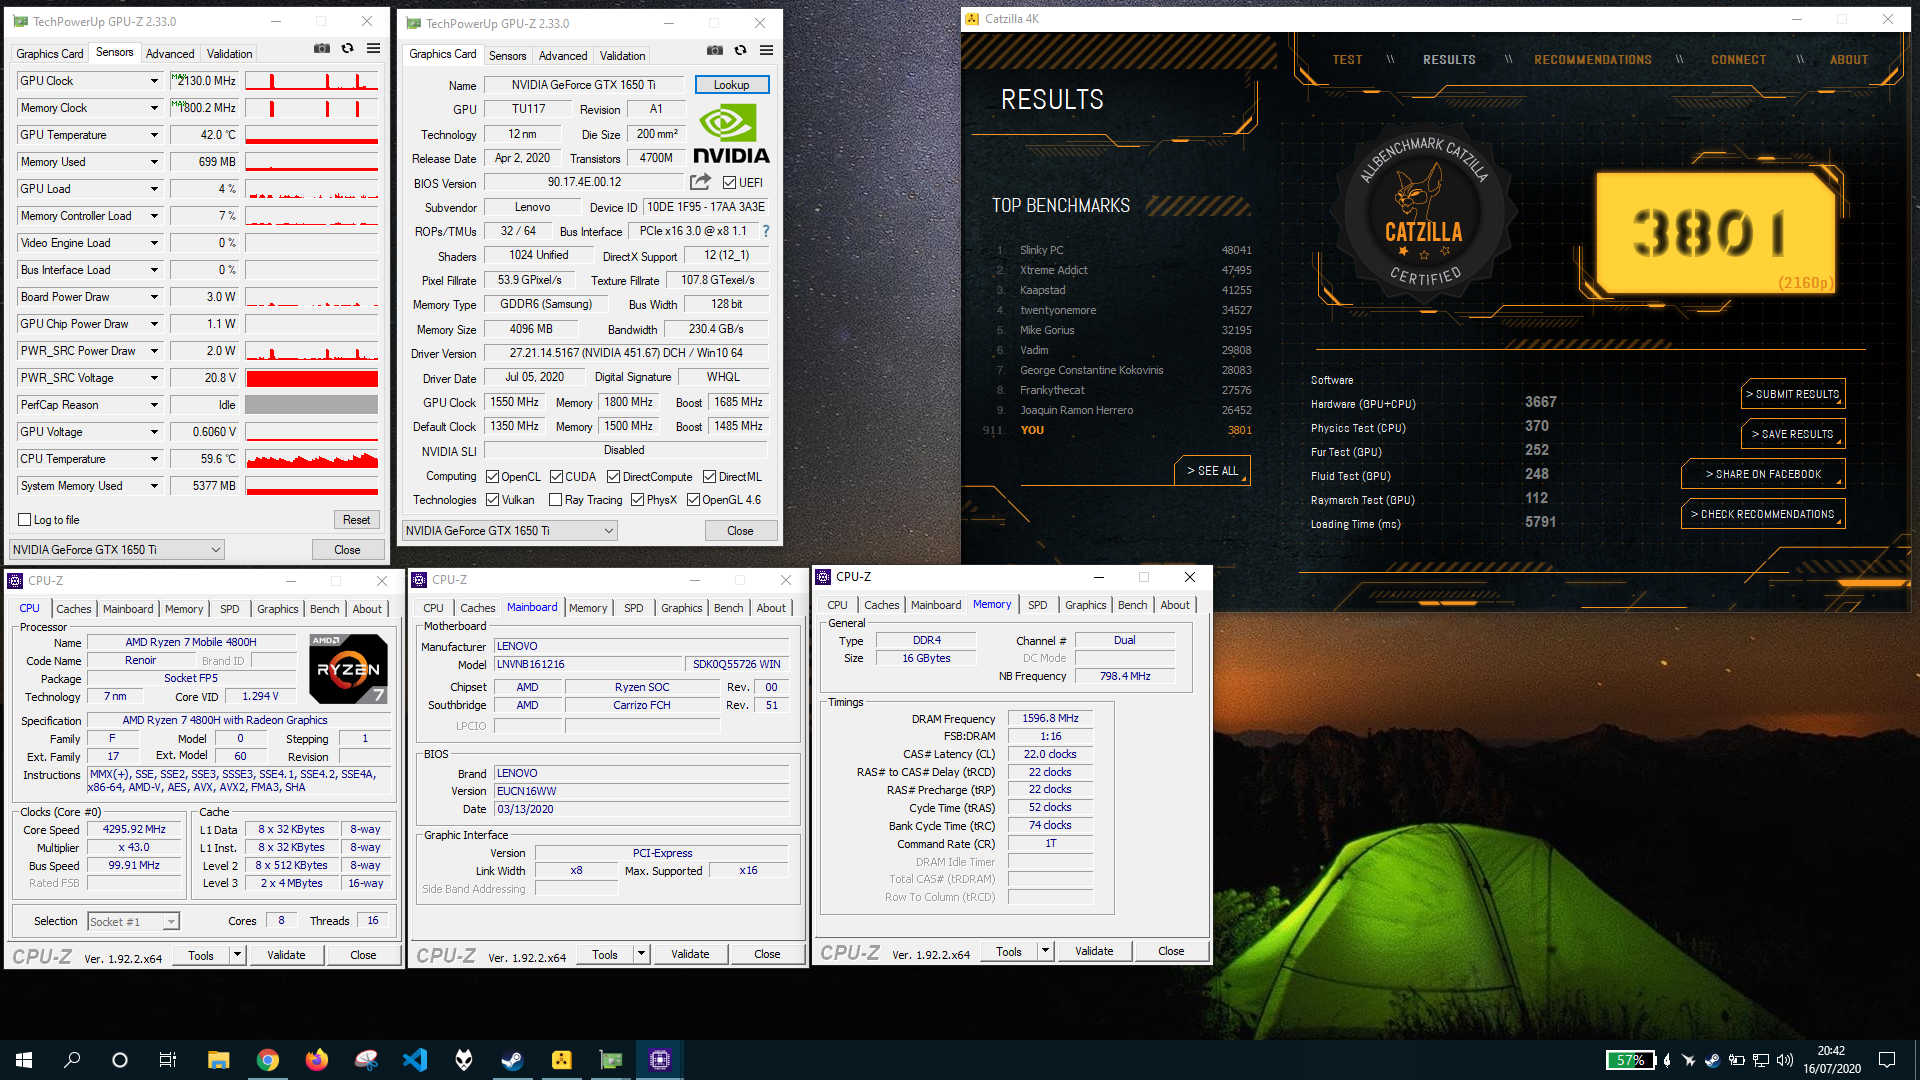This screenshot has width=1920, height=1080.
Task: Expand the System Memory Used sensor dropdown
Action: pyautogui.click(x=154, y=486)
